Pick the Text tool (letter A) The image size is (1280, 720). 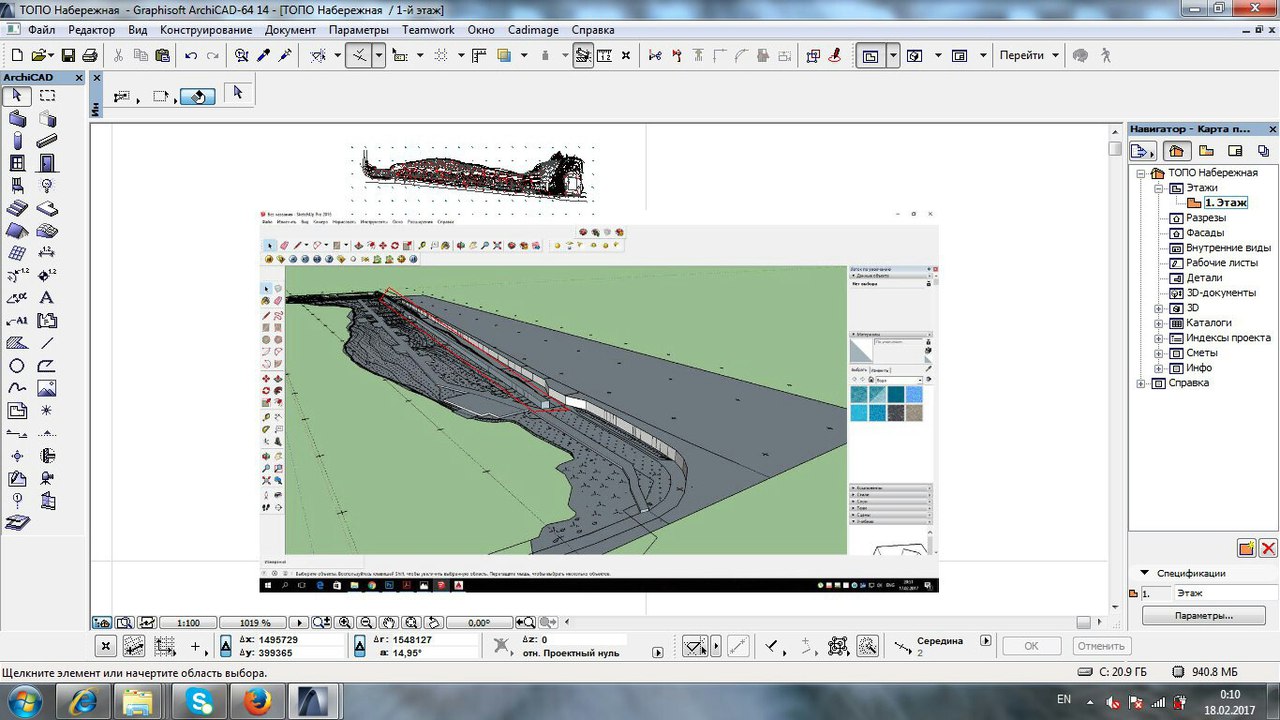point(47,297)
